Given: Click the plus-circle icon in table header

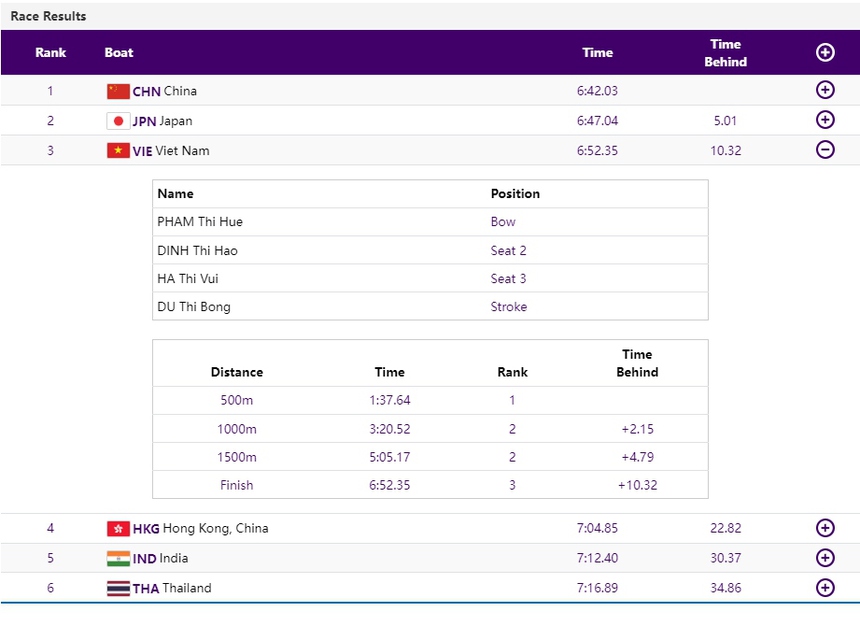Looking at the screenshot, I should [825, 52].
